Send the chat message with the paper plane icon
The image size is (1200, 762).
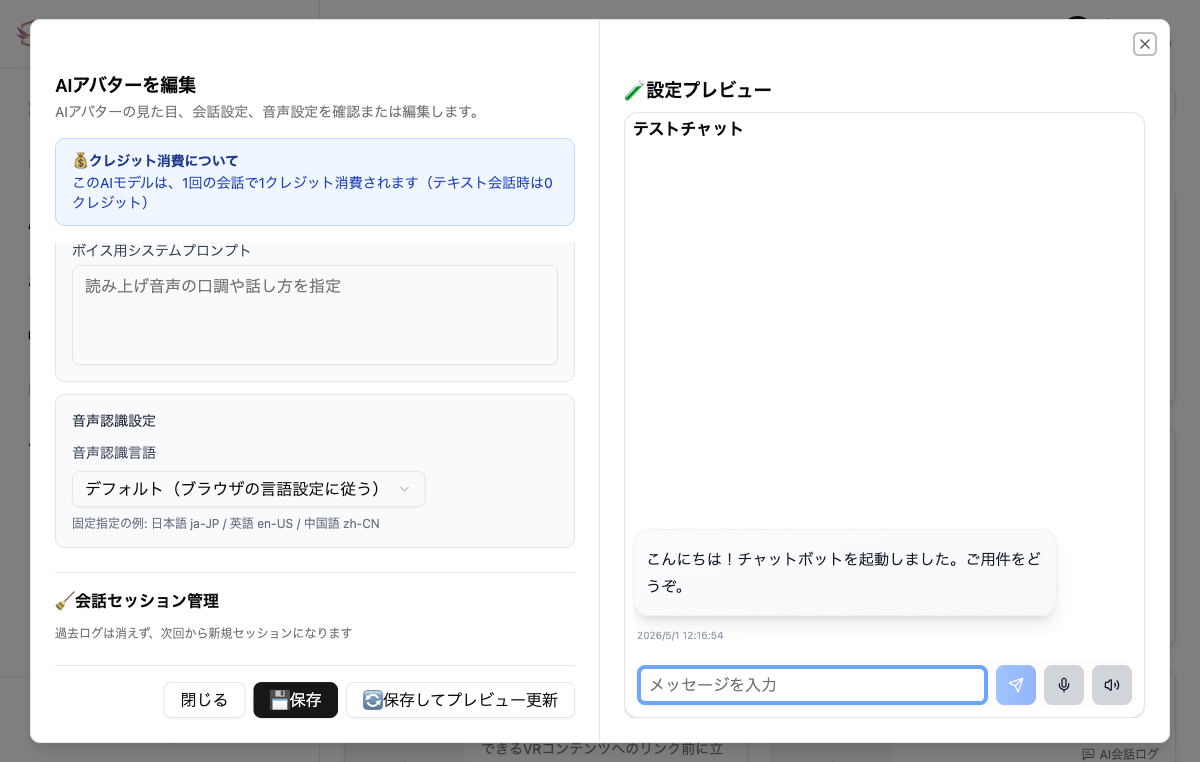[1015, 685]
